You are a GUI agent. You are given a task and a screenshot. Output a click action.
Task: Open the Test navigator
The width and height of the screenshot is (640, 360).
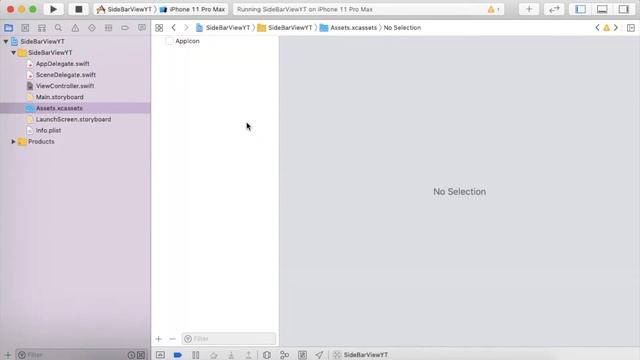pyautogui.click(x=92, y=28)
